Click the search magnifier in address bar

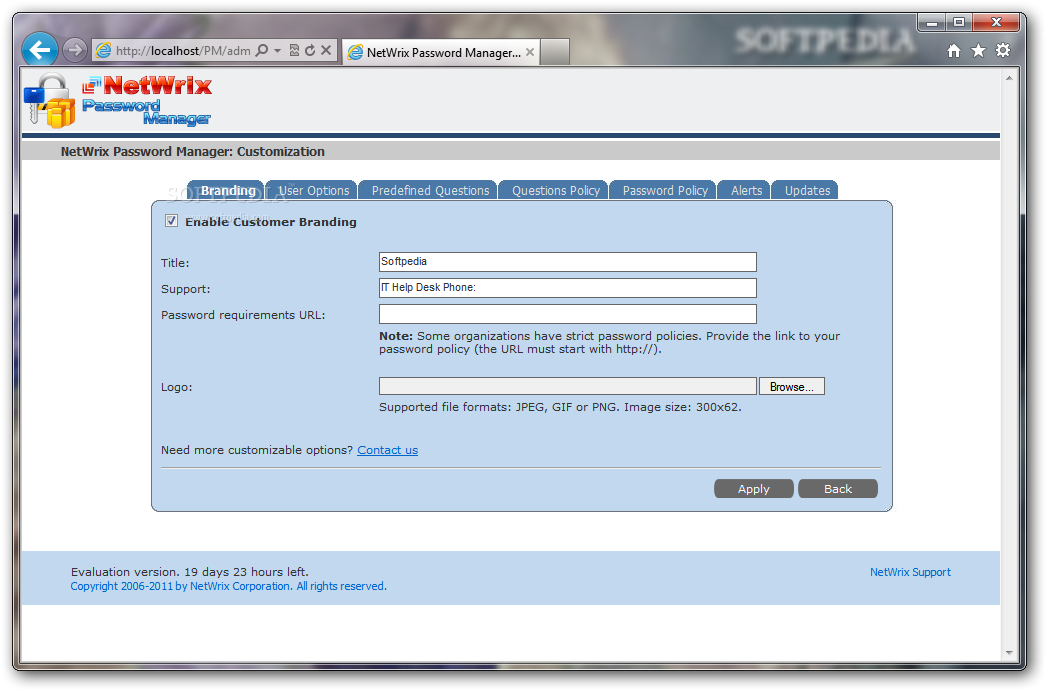(x=262, y=50)
